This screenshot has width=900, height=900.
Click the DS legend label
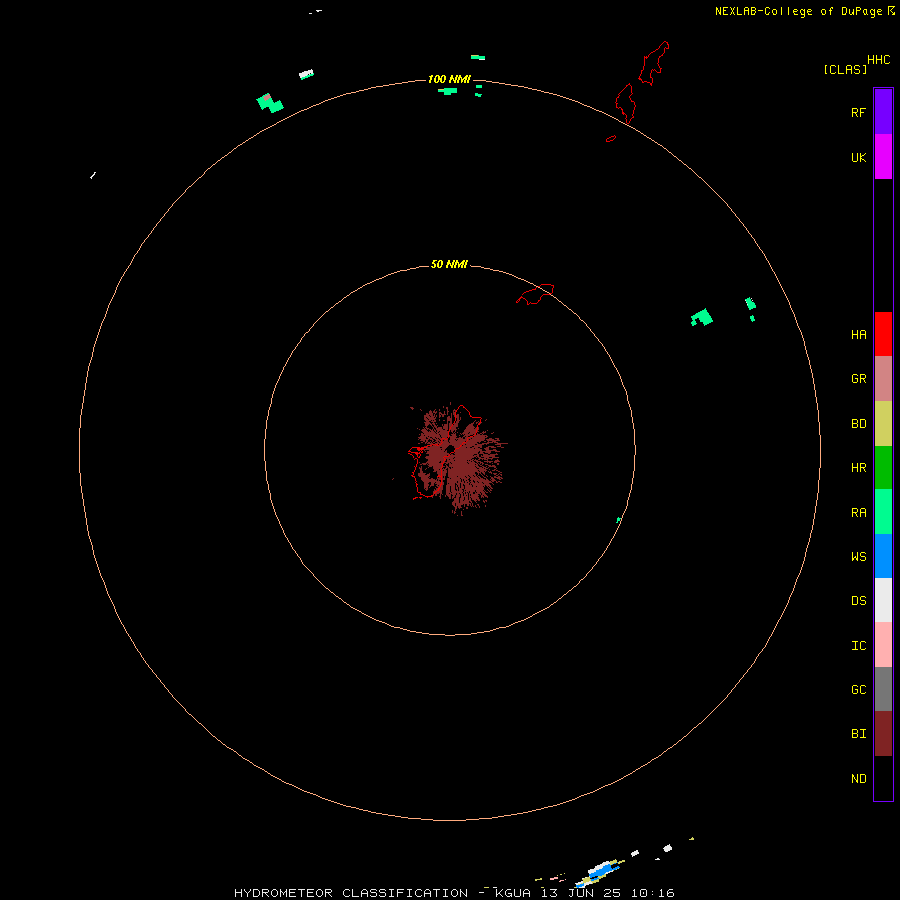coord(858,601)
